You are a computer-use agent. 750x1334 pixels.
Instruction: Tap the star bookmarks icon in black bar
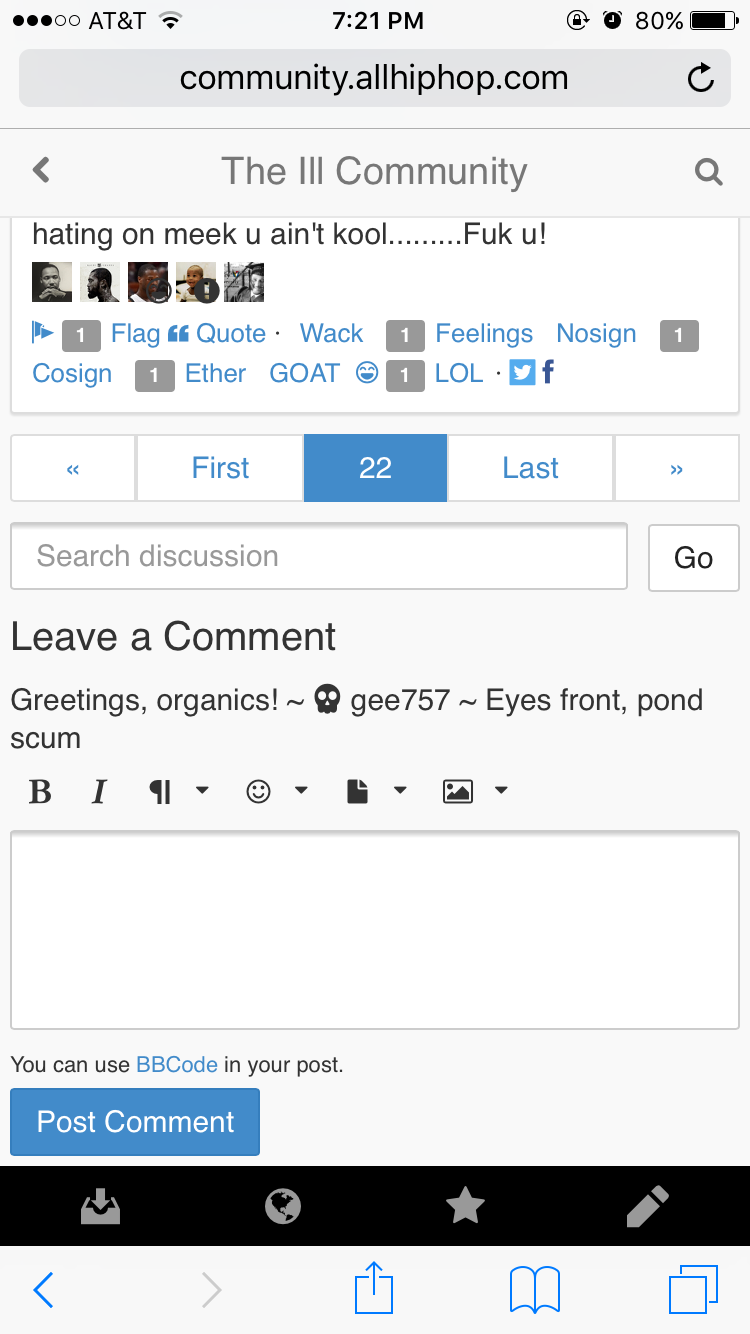(465, 1206)
